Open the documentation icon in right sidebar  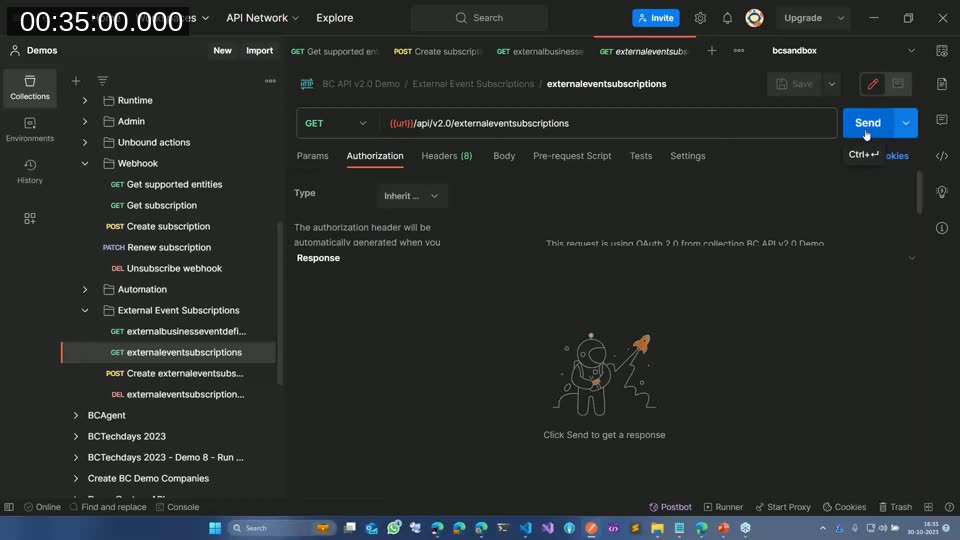(x=942, y=84)
